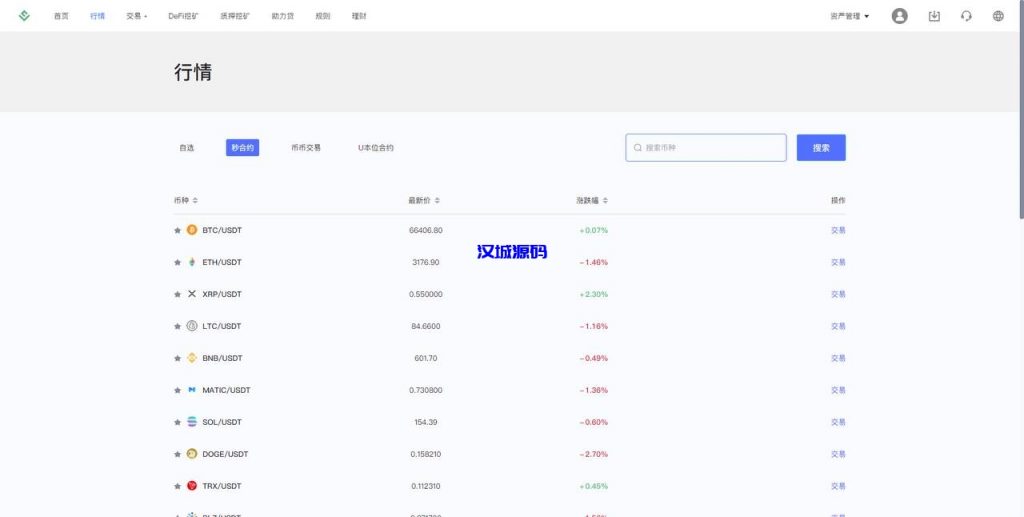This screenshot has width=1024, height=517.
Task: Open customer service headset icon
Action: (967, 16)
